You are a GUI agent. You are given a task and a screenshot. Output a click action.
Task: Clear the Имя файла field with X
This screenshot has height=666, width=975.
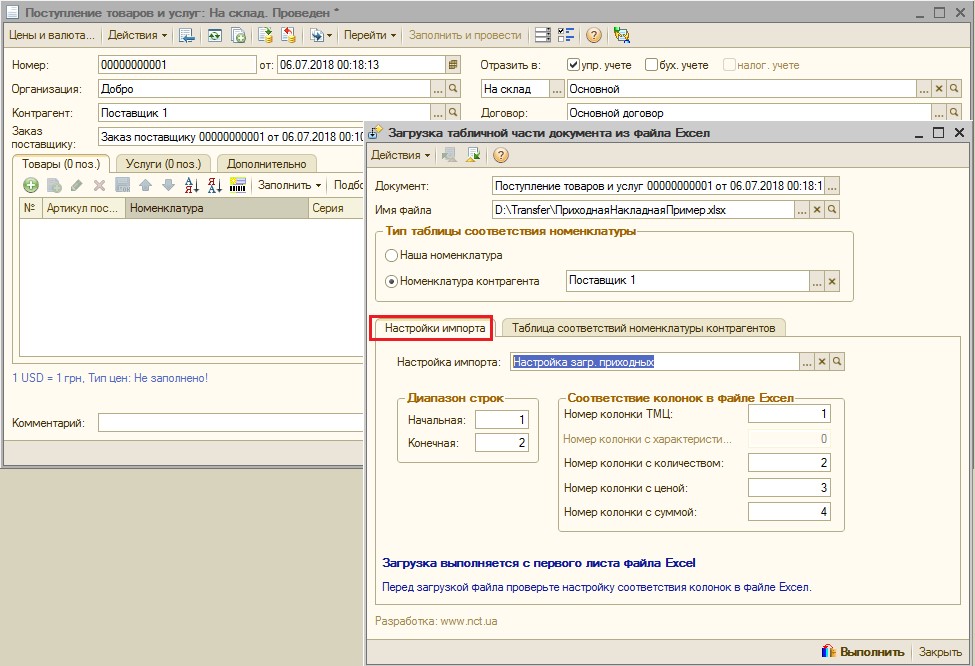click(817, 210)
